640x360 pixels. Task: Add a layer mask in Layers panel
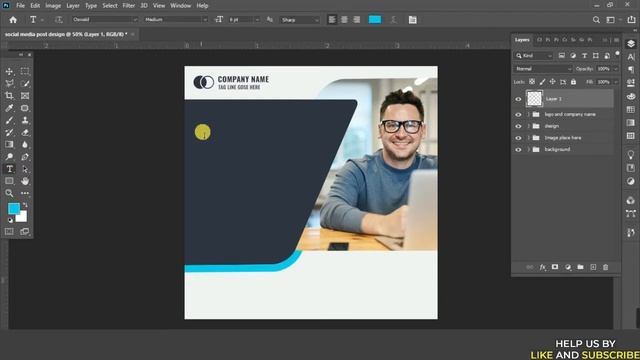coord(555,267)
